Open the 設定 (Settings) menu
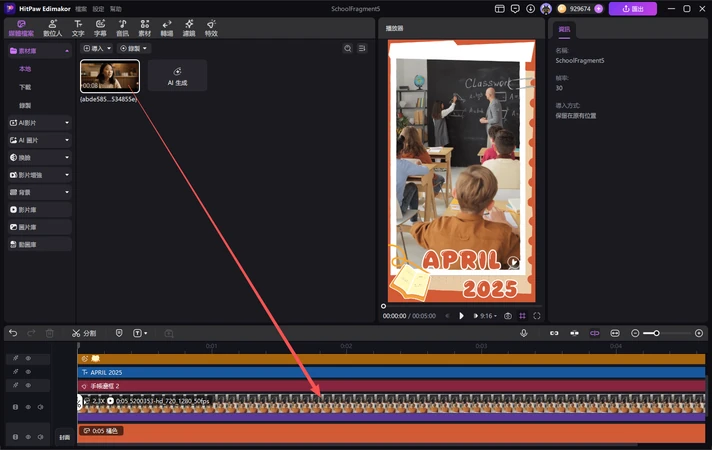 tap(98, 9)
